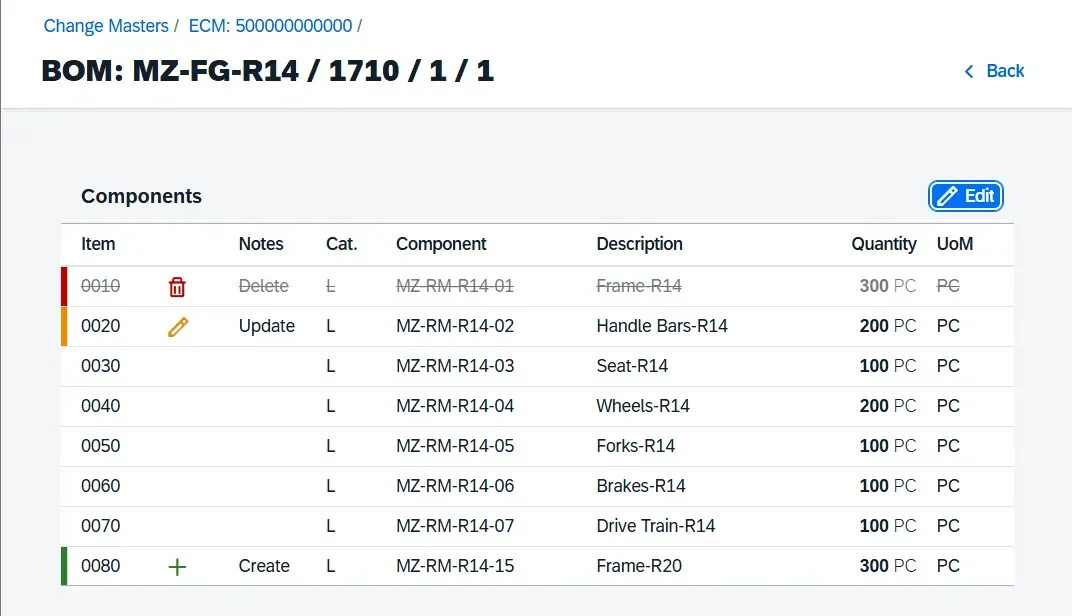Select the Quantity column header

tap(884, 244)
